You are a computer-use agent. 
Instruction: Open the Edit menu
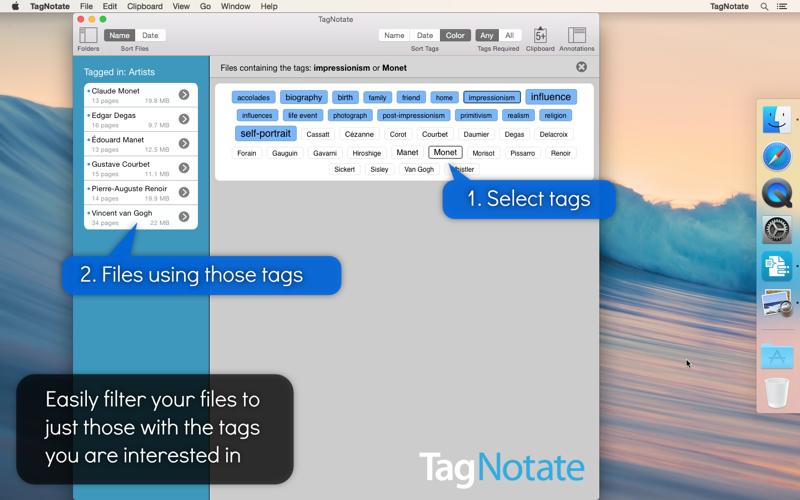pos(110,6)
